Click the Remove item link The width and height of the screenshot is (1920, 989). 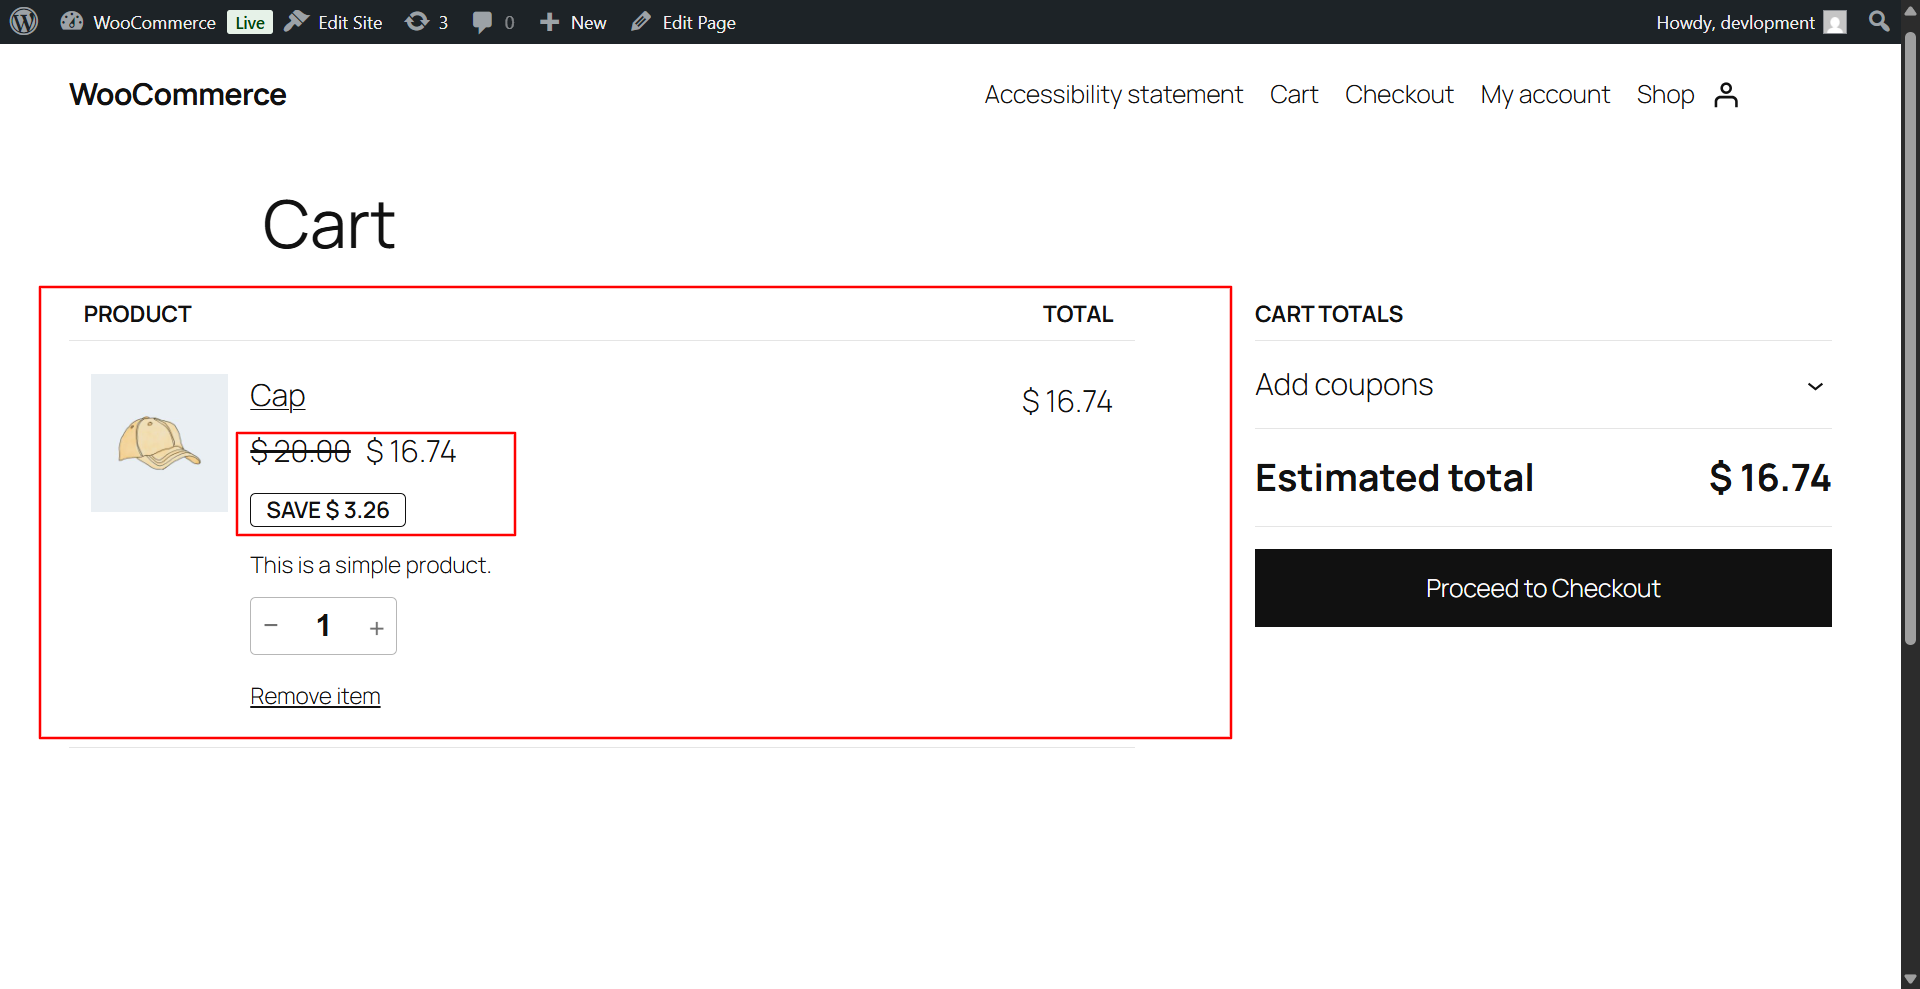[315, 696]
